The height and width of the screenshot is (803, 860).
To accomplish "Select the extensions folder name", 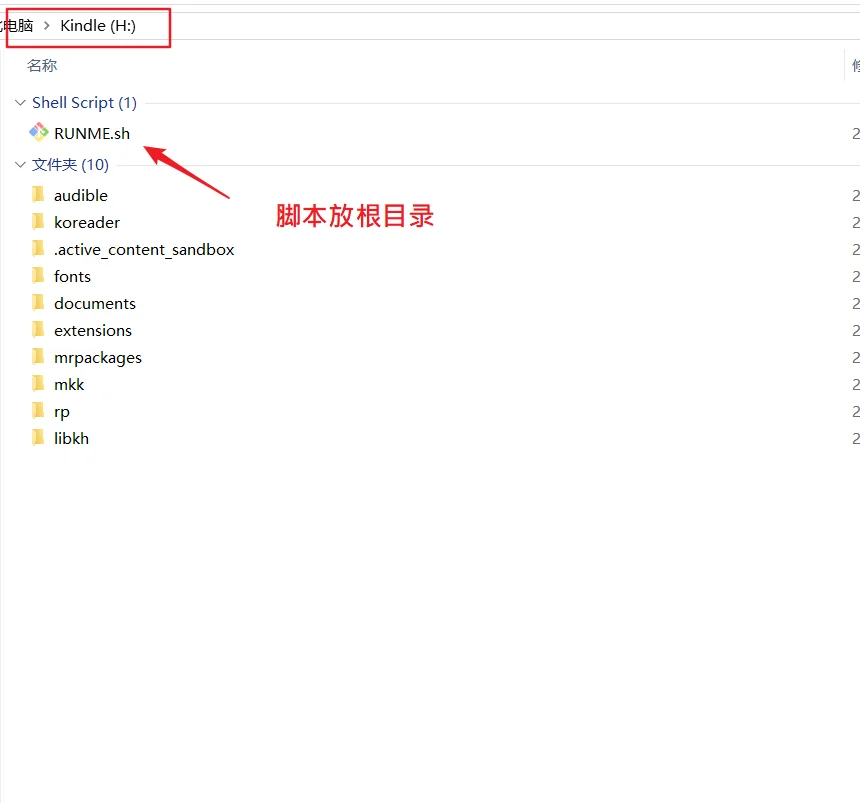I will tap(93, 330).
